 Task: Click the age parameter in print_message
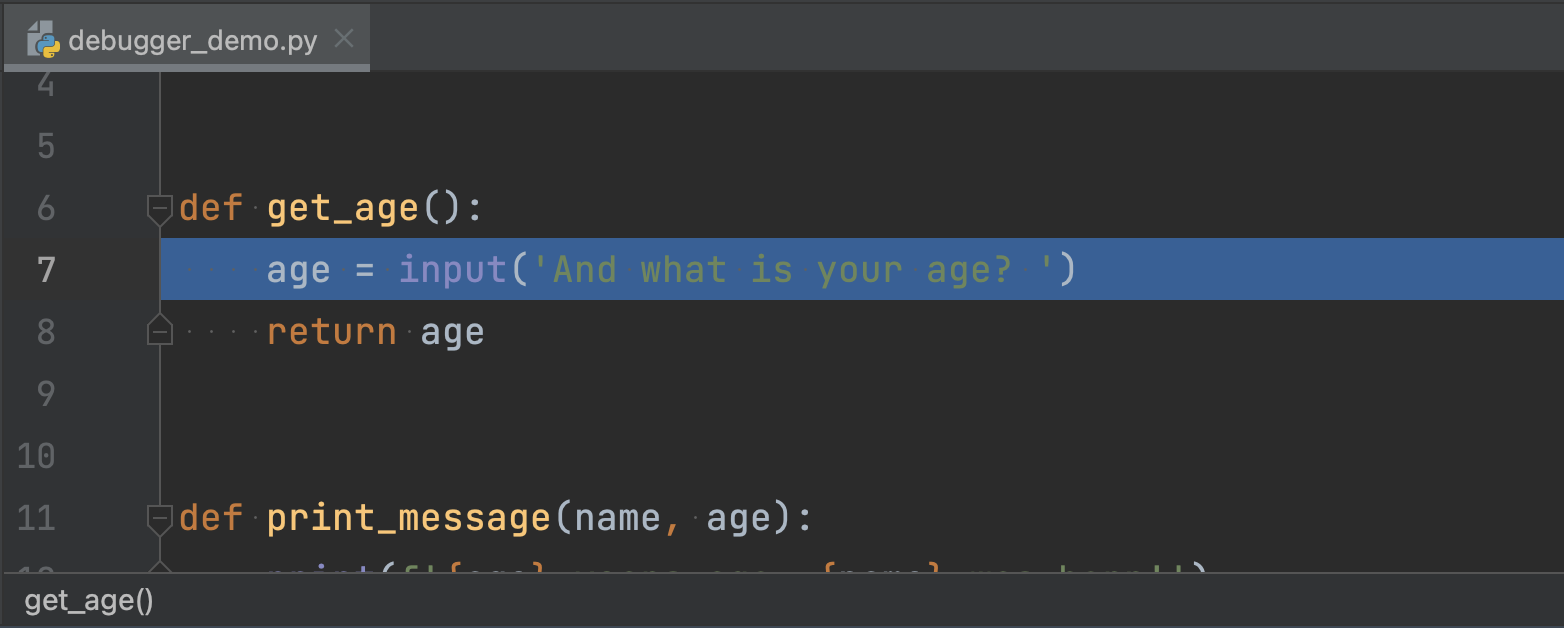tap(744, 517)
